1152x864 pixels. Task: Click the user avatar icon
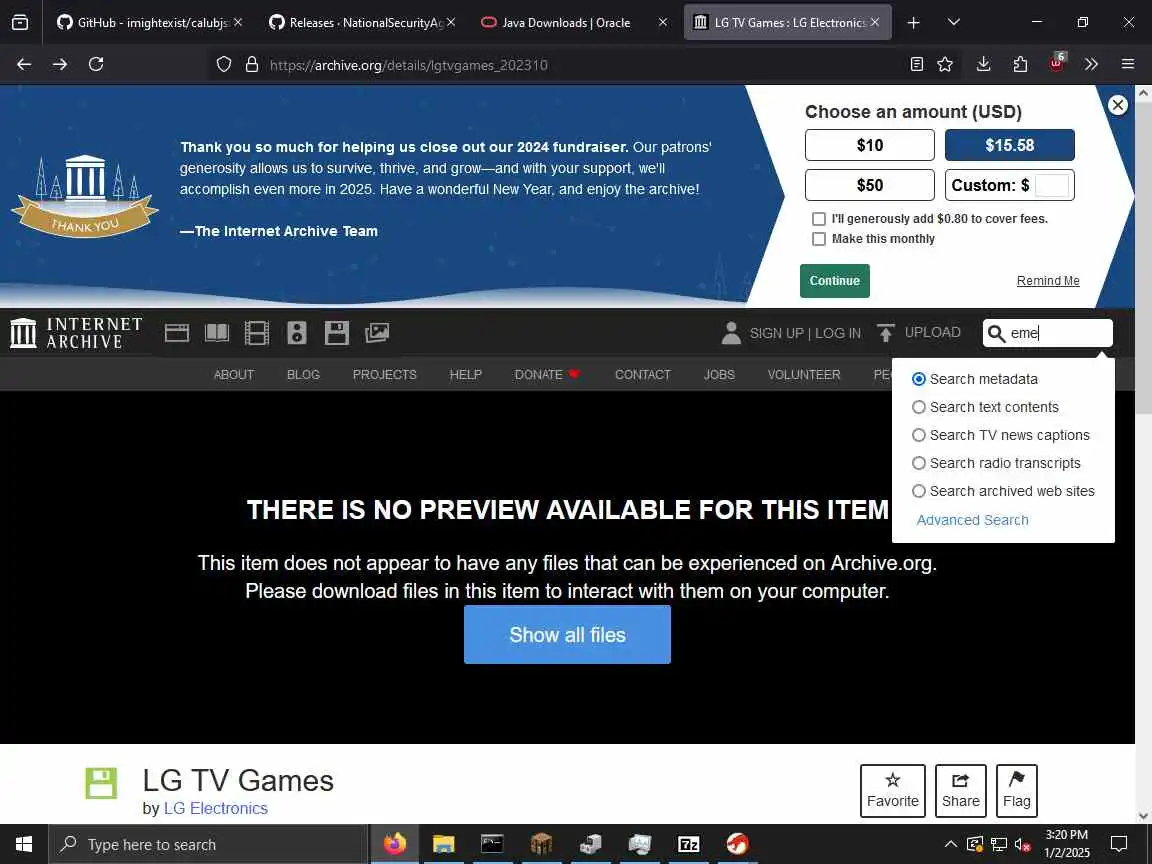coord(731,333)
